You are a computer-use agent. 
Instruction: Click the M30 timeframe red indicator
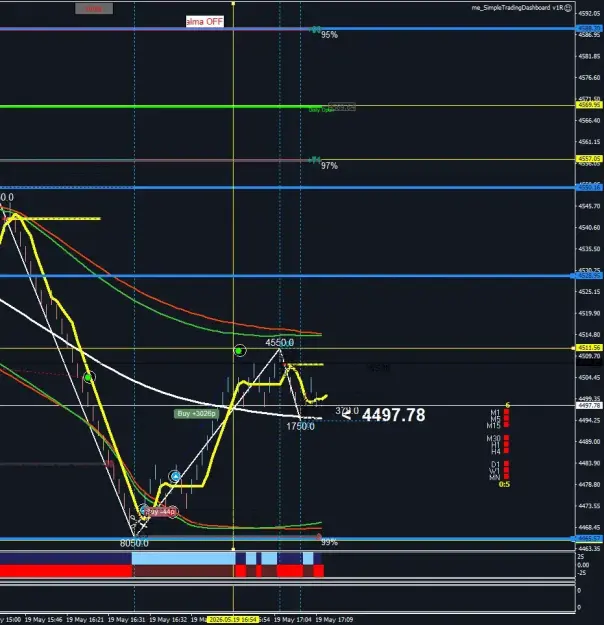(x=506, y=438)
